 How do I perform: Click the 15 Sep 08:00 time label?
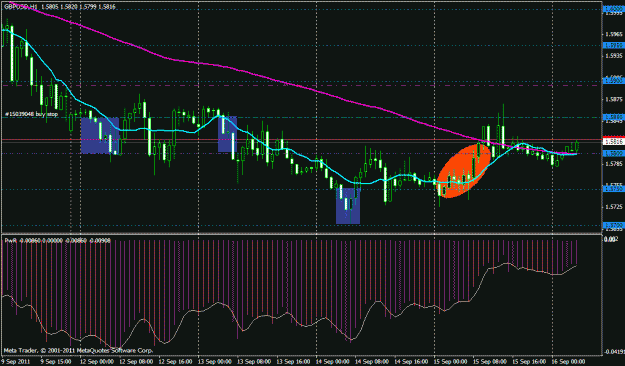[x=491, y=361]
